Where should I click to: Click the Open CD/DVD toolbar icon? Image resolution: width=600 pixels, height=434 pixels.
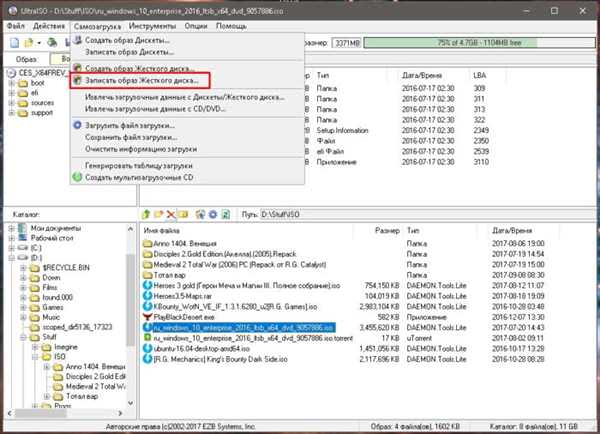pos(52,42)
